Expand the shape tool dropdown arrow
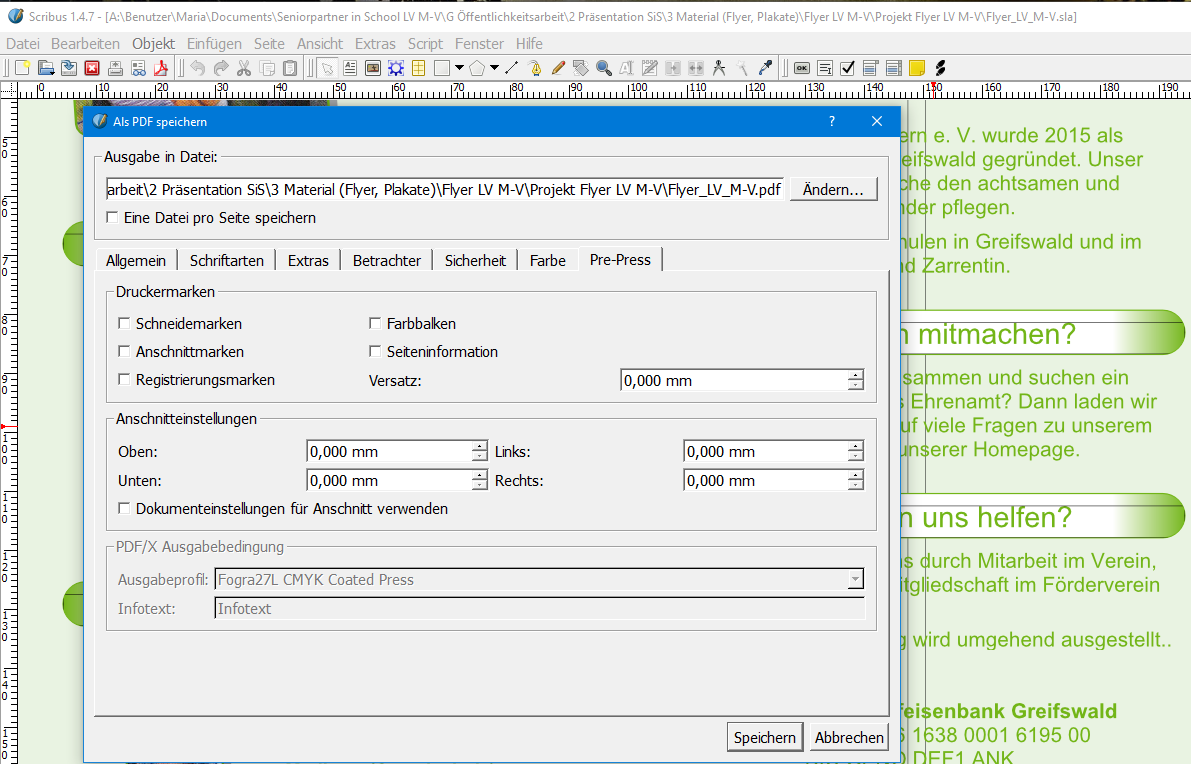Screen dimensions: 1191x764 pyautogui.click(x=459, y=68)
